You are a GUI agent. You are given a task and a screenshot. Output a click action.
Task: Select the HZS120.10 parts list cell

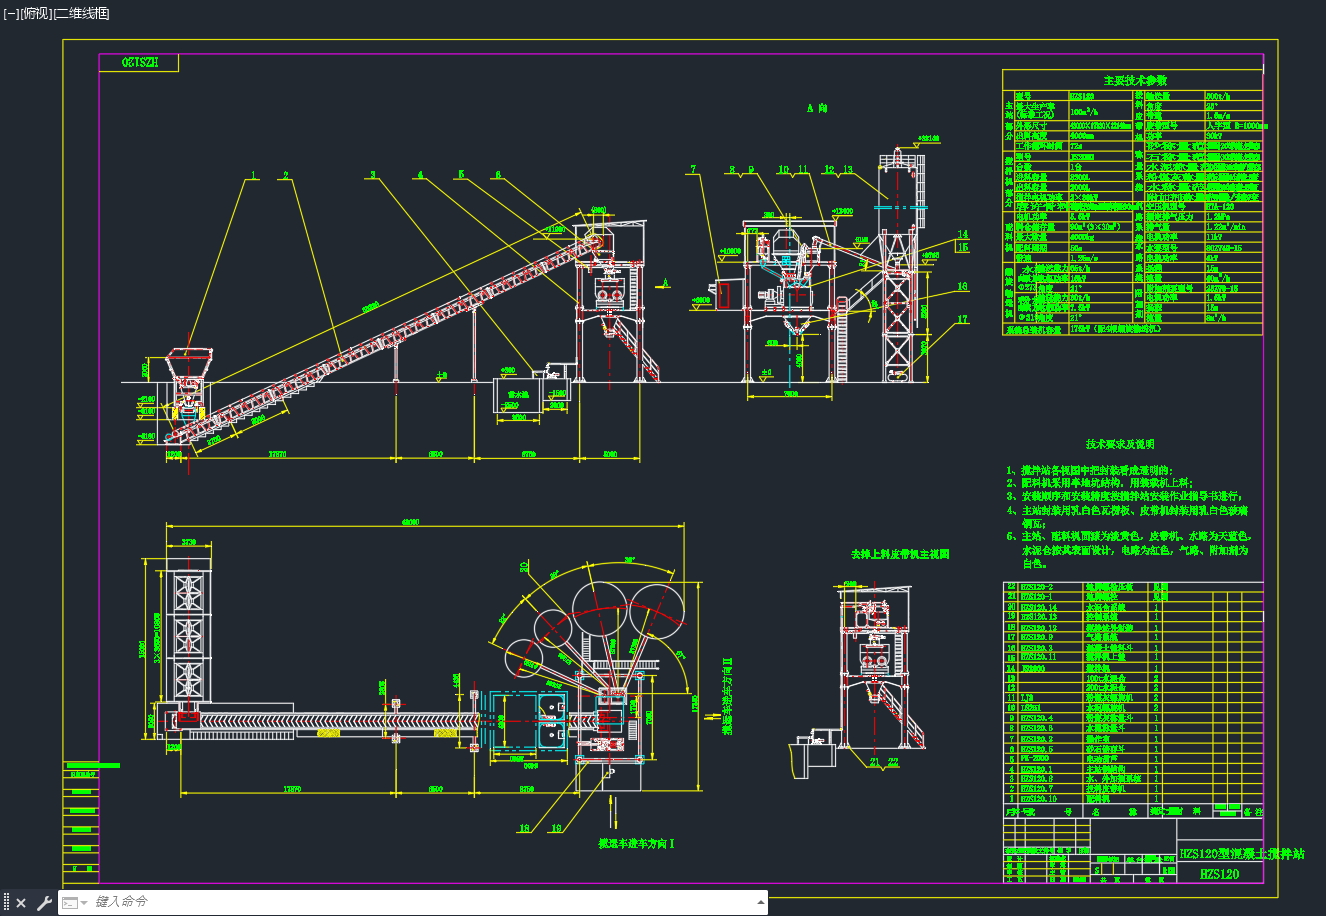(x=1039, y=799)
